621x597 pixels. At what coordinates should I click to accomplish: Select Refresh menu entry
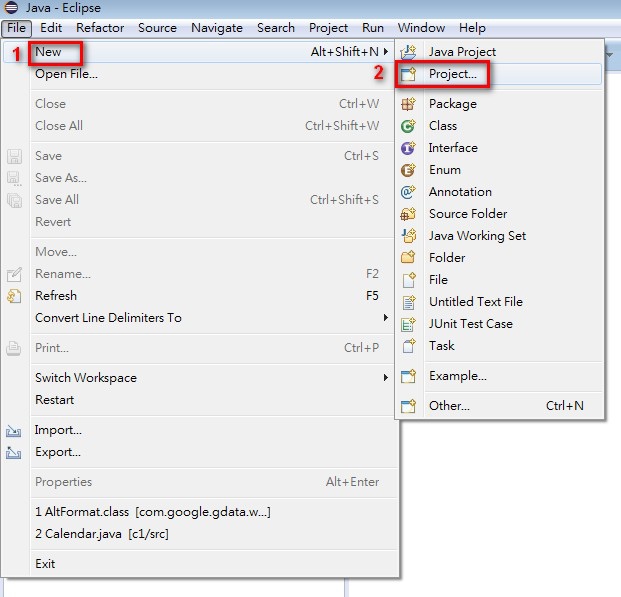(198, 296)
